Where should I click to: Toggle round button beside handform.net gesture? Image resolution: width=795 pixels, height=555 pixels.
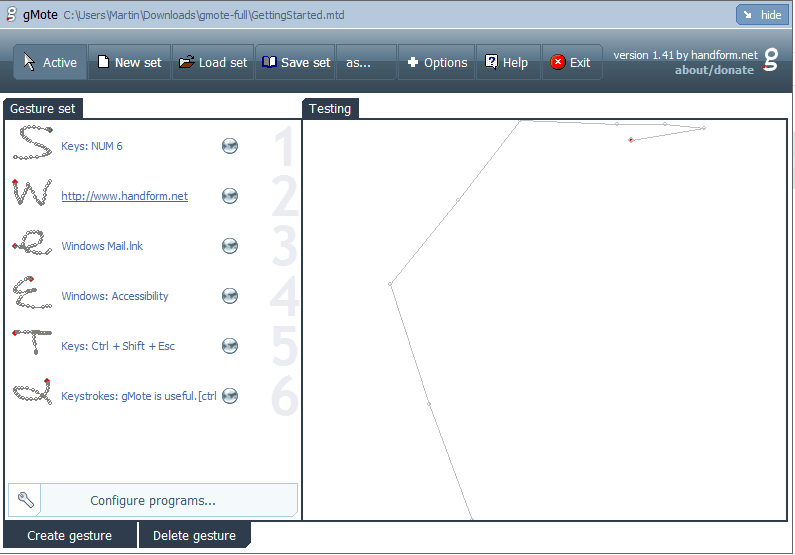click(x=230, y=196)
